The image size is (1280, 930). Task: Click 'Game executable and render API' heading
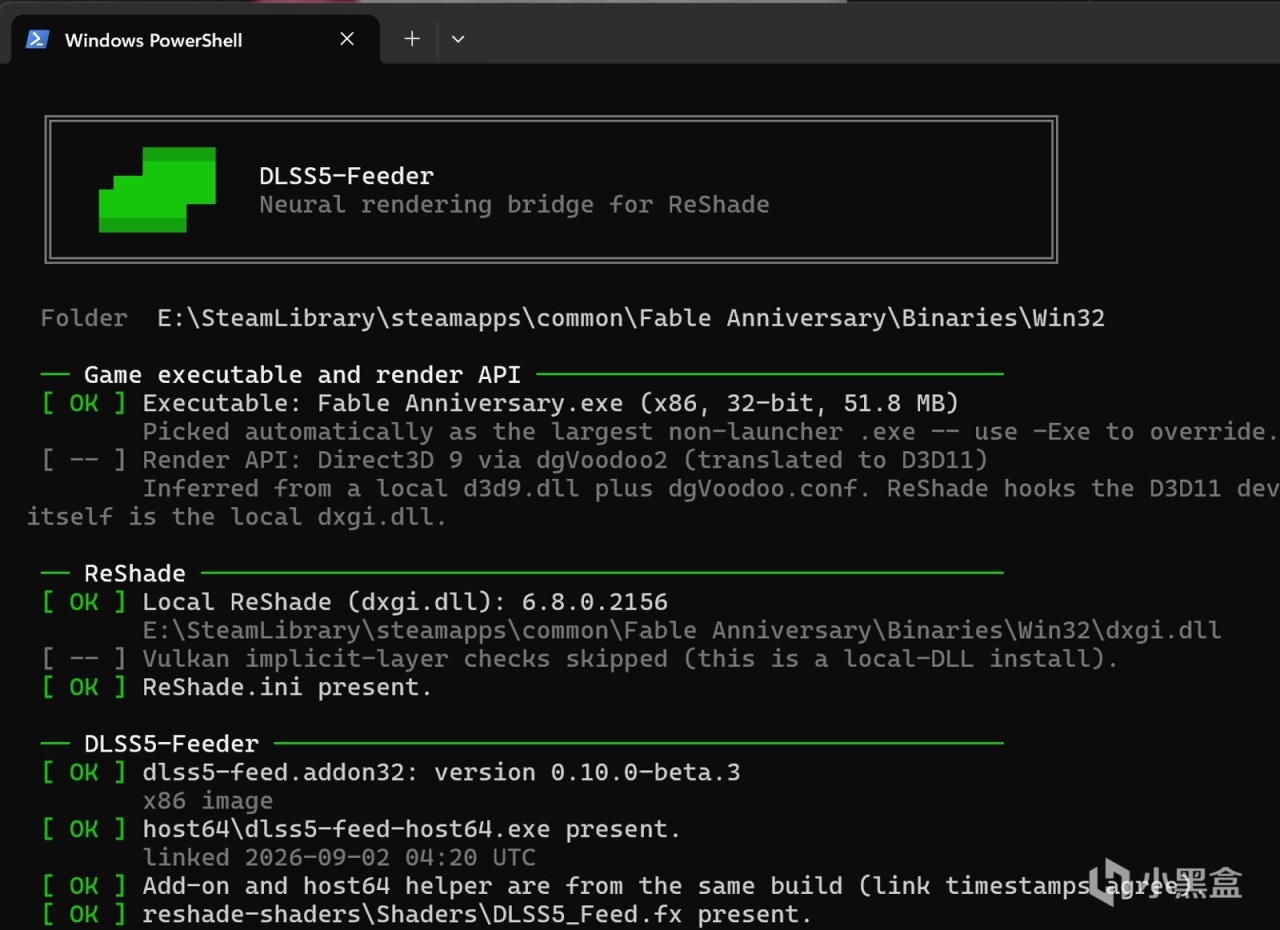(302, 375)
